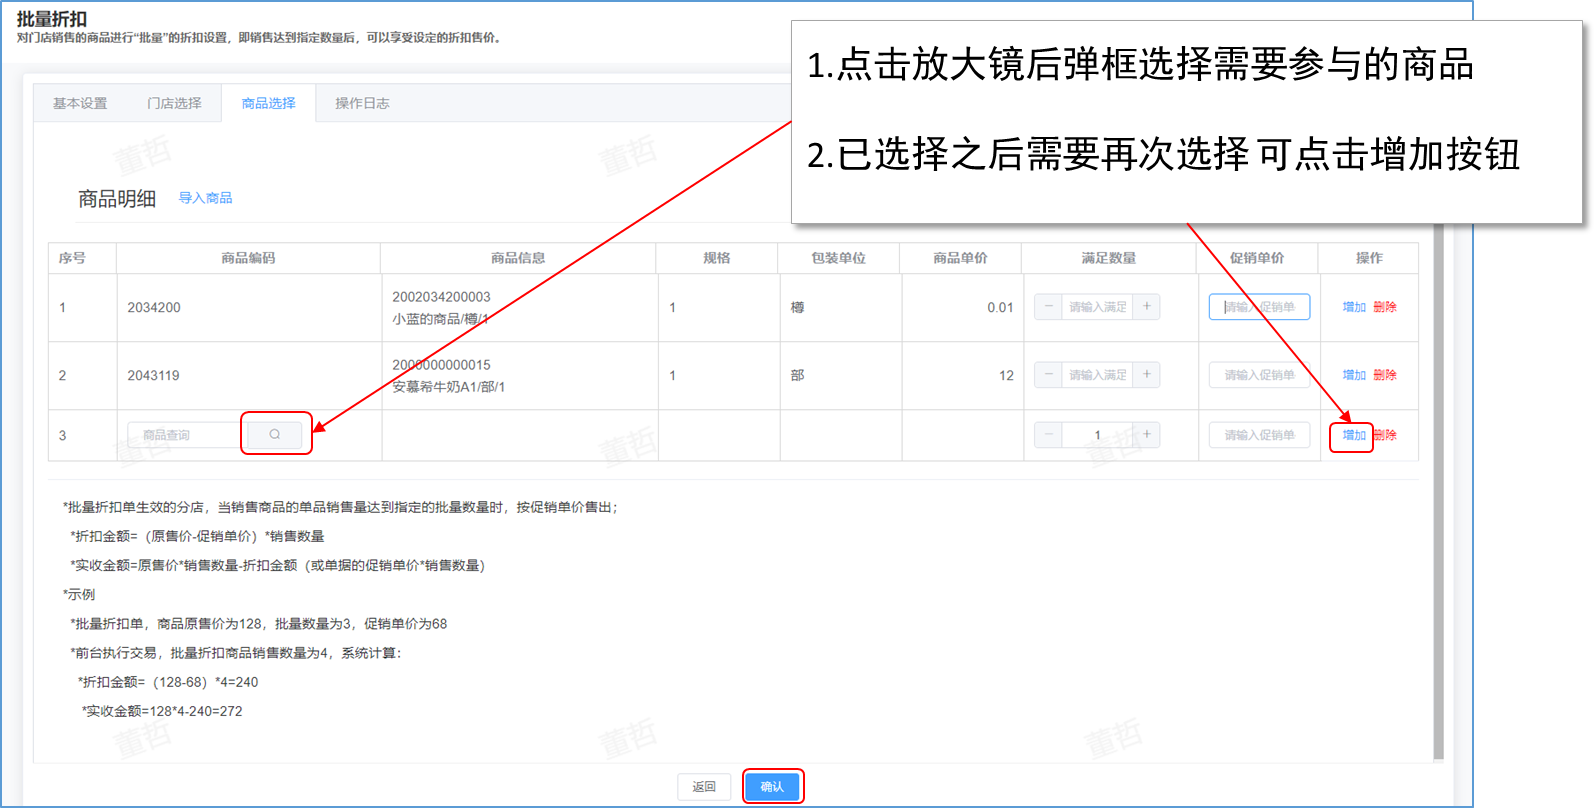The height and width of the screenshot is (808, 1596).
Task: Click 删除 in the 2034200 row
Action: click(x=1385, y=307)
